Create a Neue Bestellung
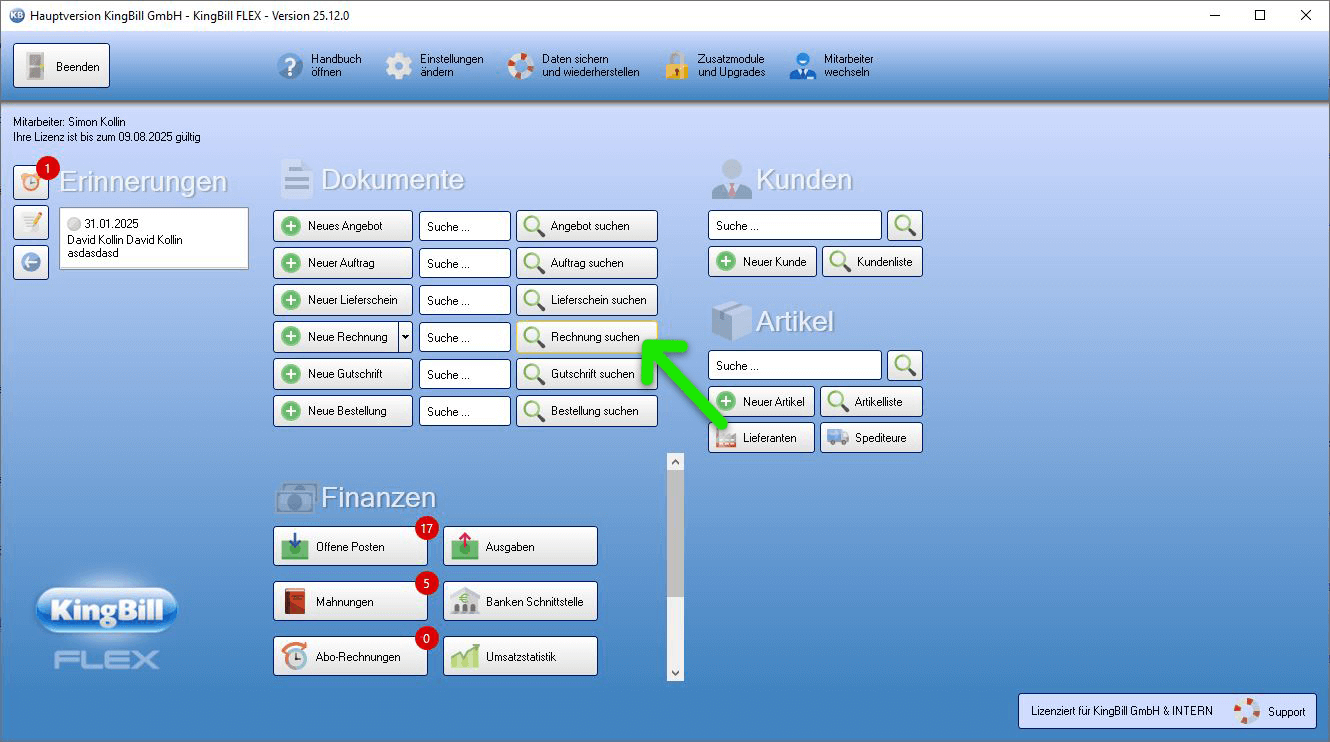Image resolution: width=1330 pixels, height=742 pixels. click(x=343, y=411)
